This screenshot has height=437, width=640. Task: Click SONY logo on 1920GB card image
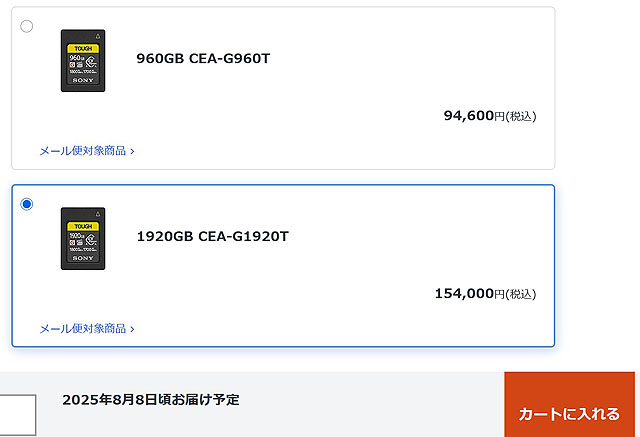[x=83, y=258]
